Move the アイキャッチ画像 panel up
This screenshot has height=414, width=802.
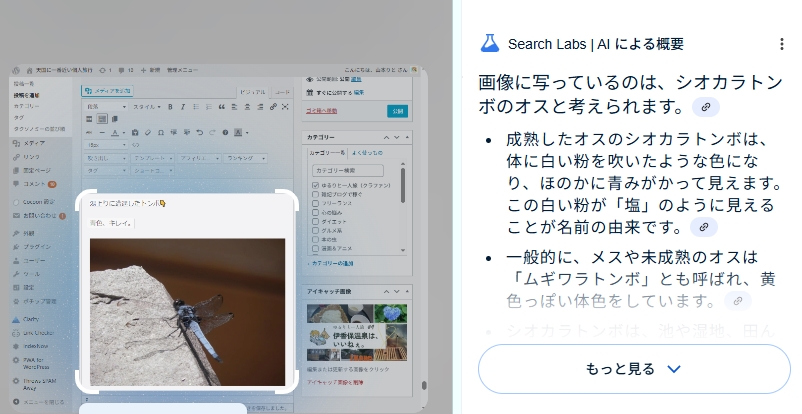click(387, 291)
